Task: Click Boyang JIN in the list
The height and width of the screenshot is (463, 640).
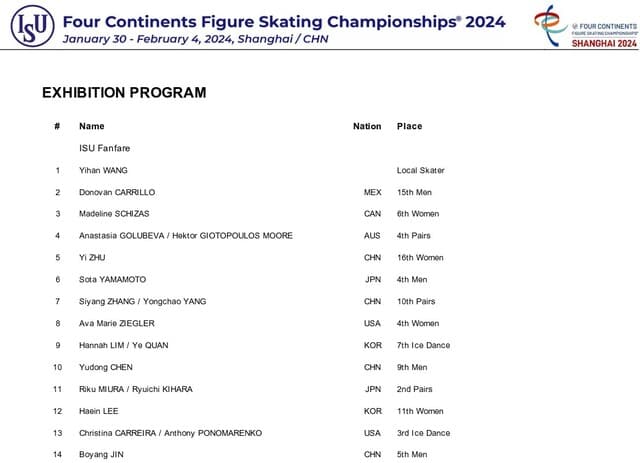Action: (x=101, y=454)
